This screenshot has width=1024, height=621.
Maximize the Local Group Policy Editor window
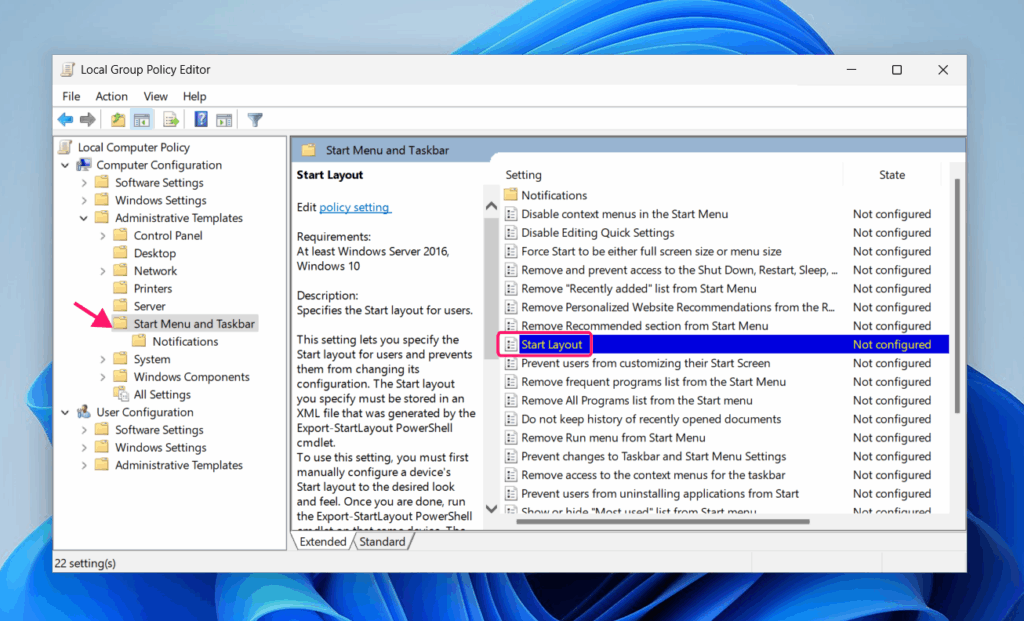897,69
